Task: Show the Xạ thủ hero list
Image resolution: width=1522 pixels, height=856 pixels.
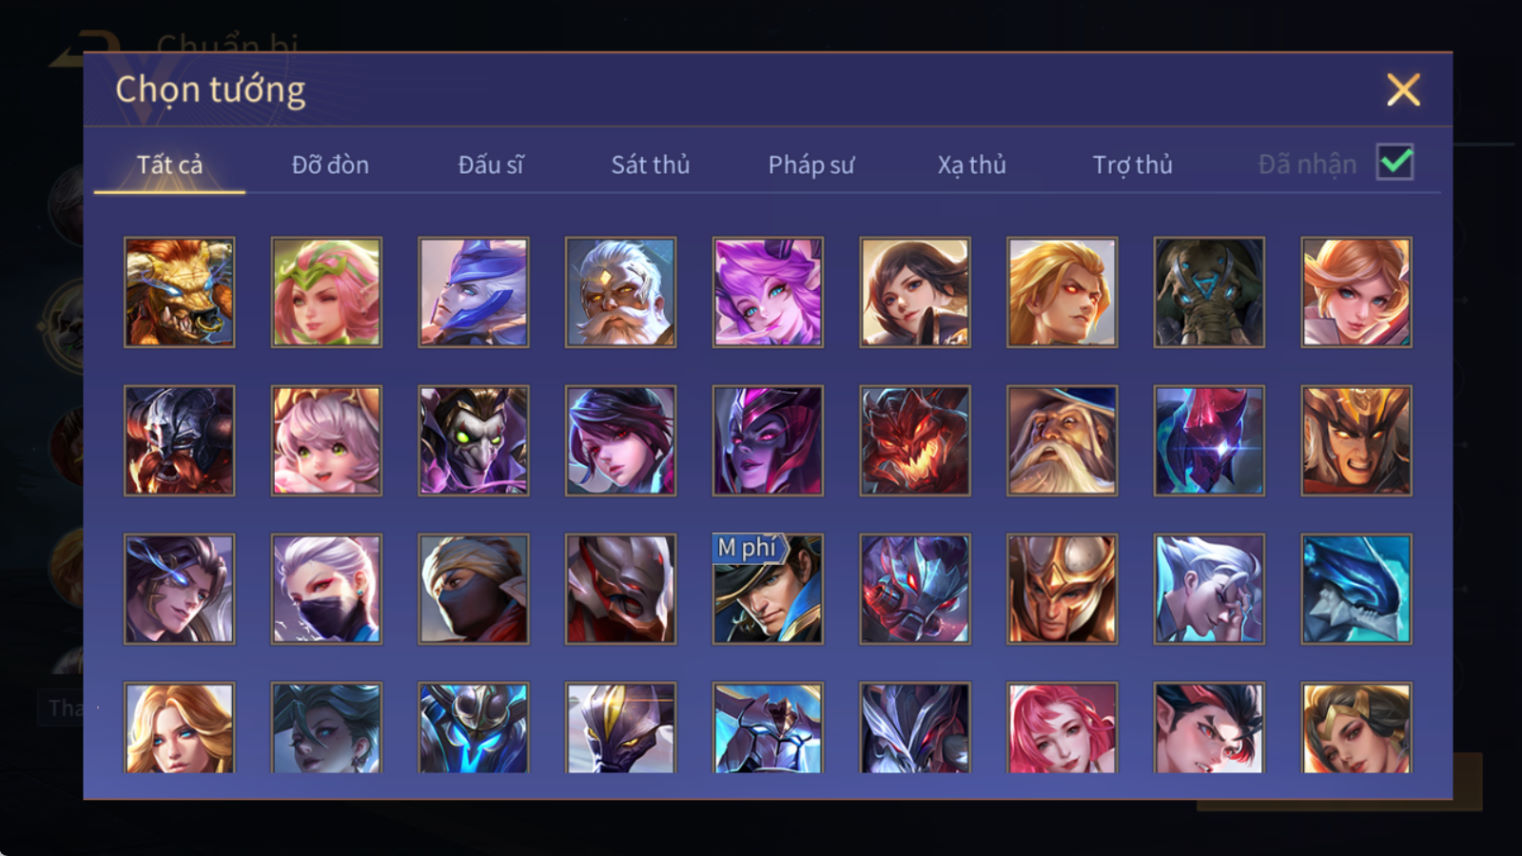Action: 971,165
